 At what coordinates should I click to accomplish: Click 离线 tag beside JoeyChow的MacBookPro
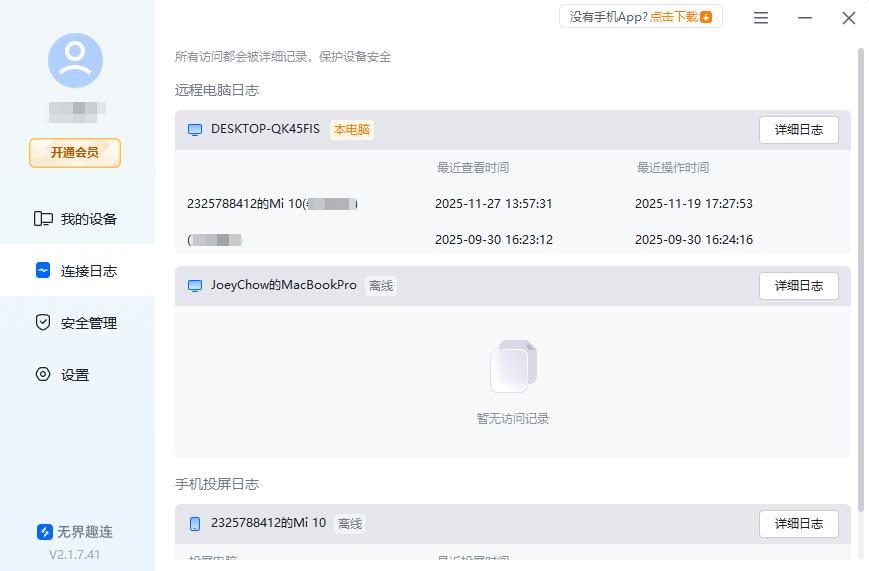(x=381, y=286)
